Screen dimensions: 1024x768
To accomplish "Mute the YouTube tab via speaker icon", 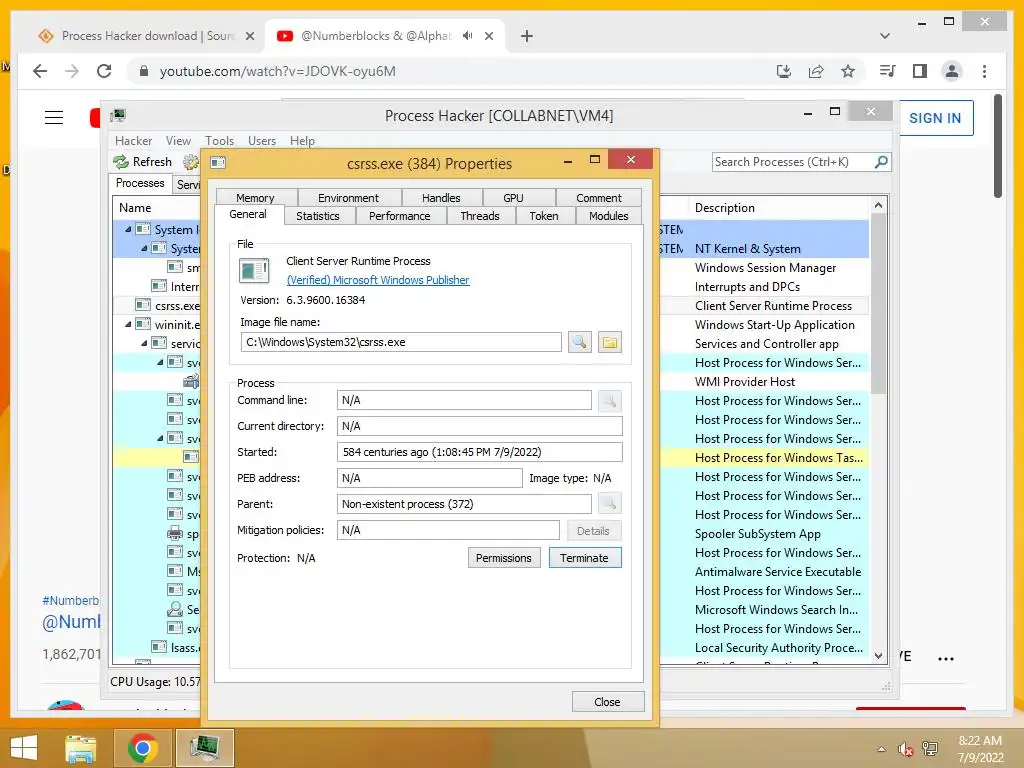I will click(x=468, y=36).
